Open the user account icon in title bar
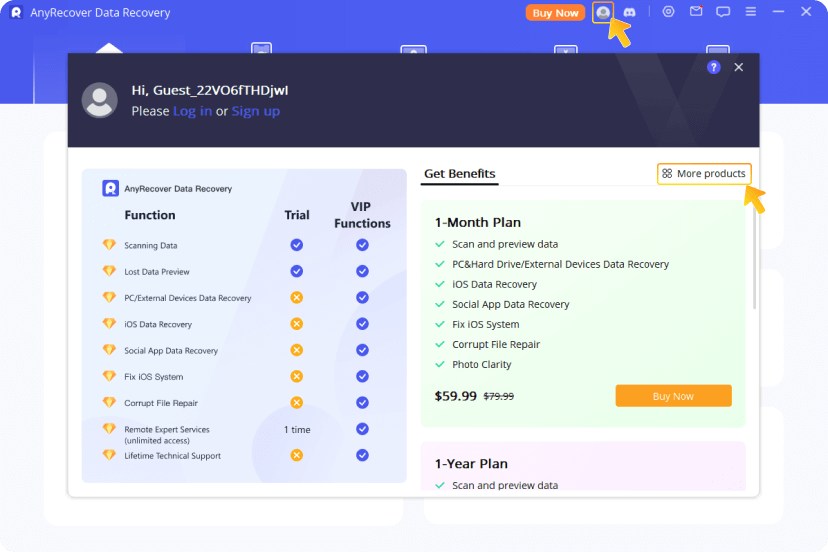The height and width of the screenshot is (552, 828). click(x=603, y=12)
